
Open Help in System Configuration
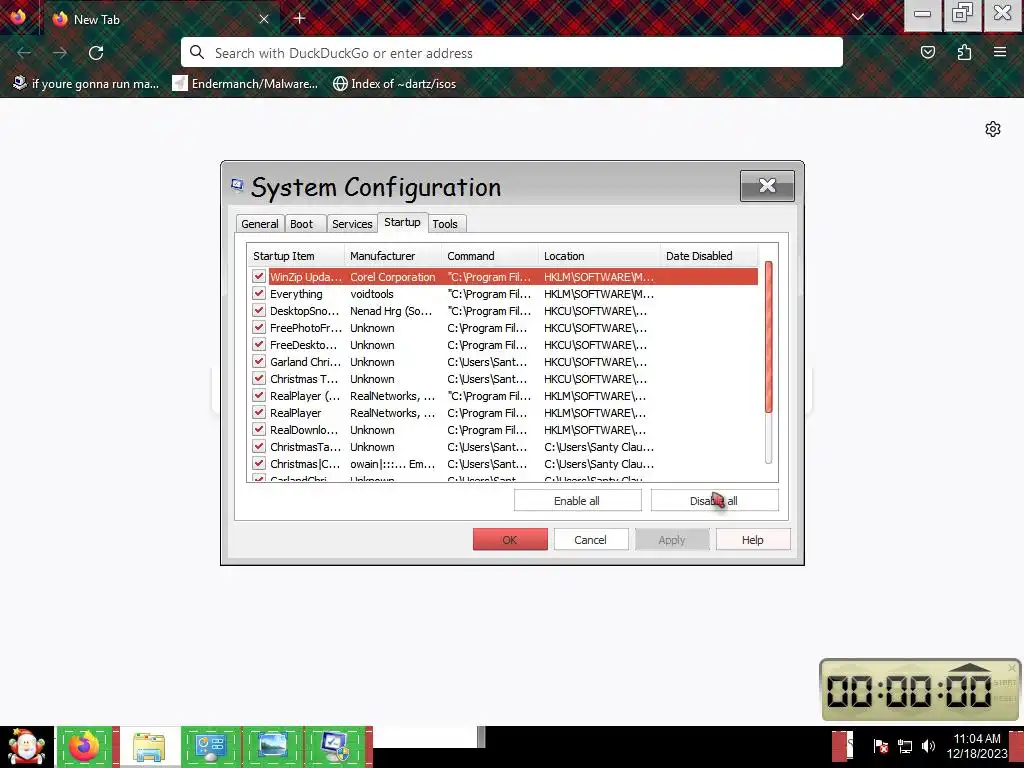(753, 540)
